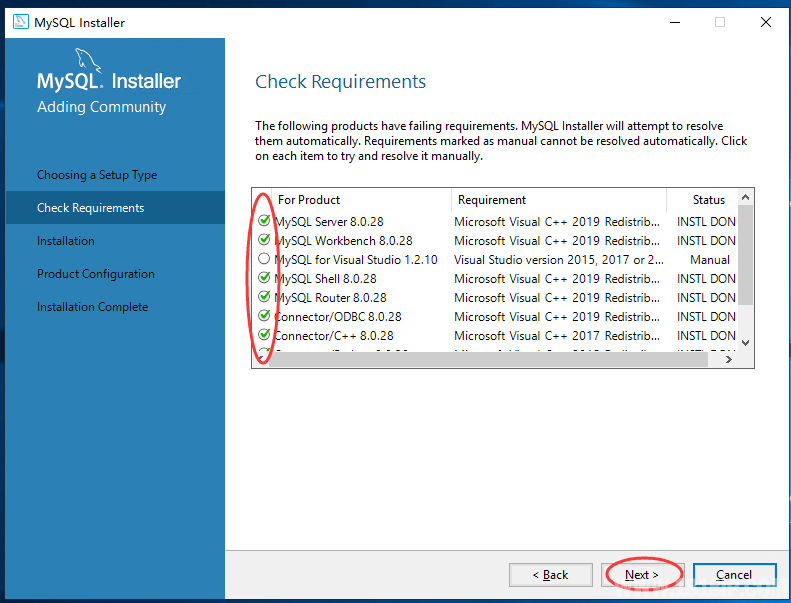
Task: Select the Installation Complete sidebar step
Action: 92,307
